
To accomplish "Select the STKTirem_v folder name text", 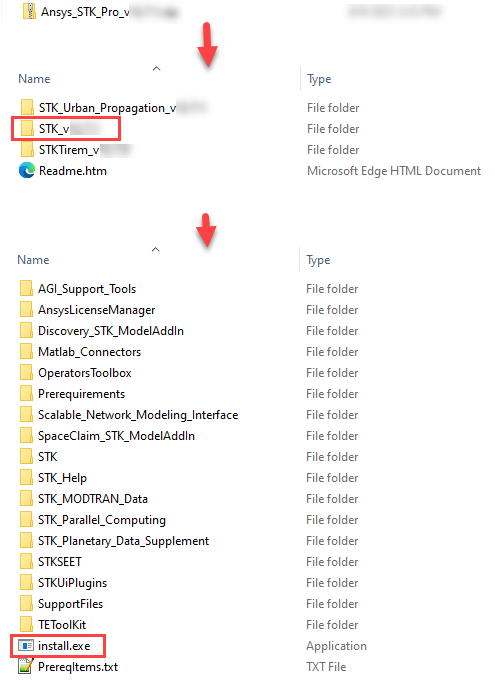I will pyautogui.click(x=69, y=150).
